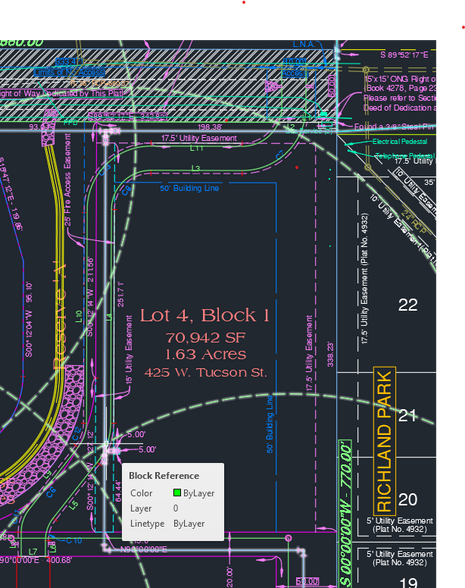Select the "RICHLAND PARK" boxed yellow label

(385, 441)
